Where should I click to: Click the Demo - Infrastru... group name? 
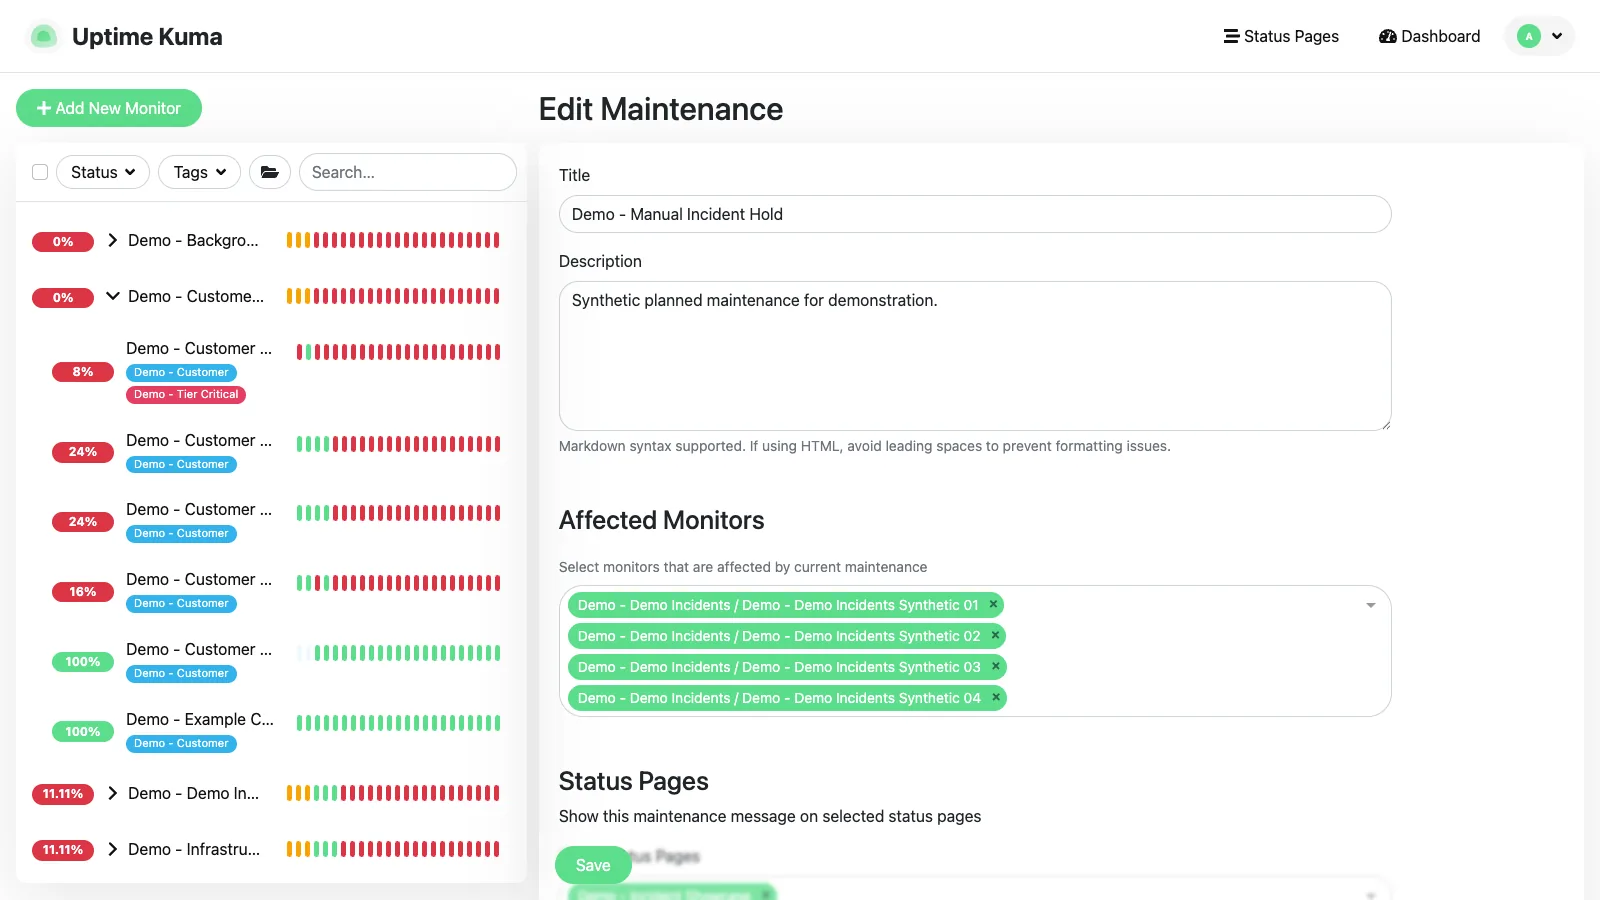[x=194, y=849]
